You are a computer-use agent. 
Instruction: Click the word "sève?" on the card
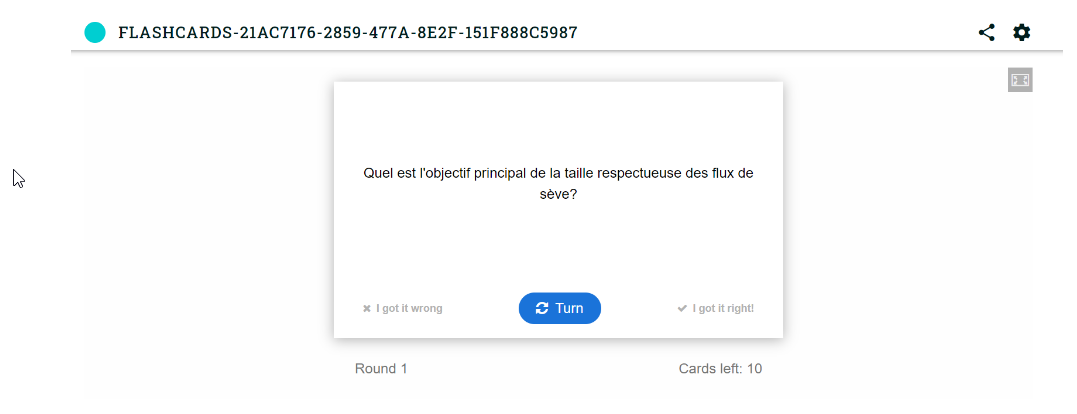click(x=558, y=196)
